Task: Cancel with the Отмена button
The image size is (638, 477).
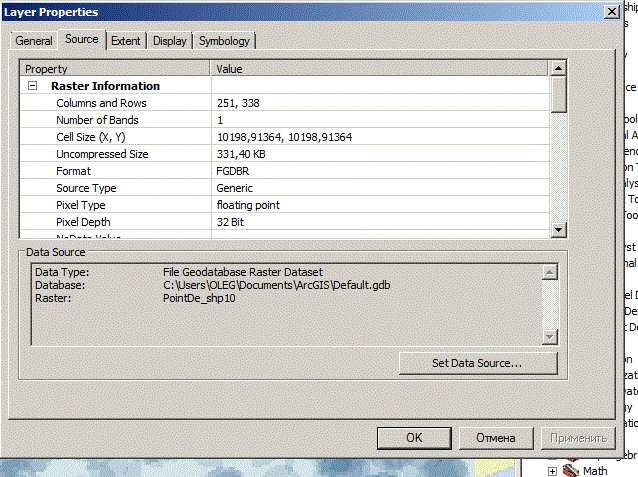Action: [496, 438]
